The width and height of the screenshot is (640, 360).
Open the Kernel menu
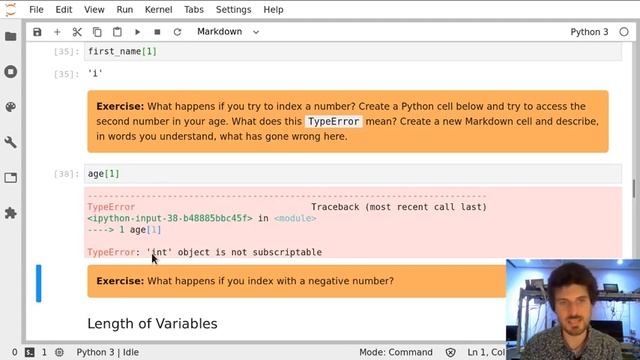pos(158,10)
